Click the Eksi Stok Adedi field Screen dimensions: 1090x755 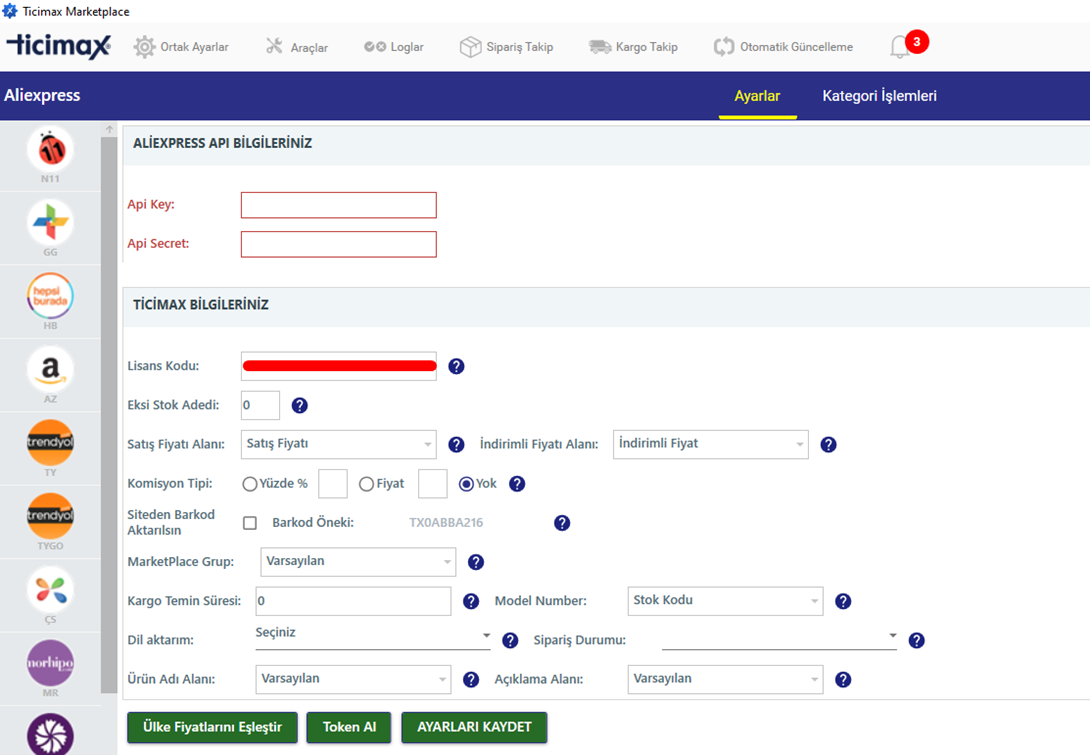pos(261,405)
